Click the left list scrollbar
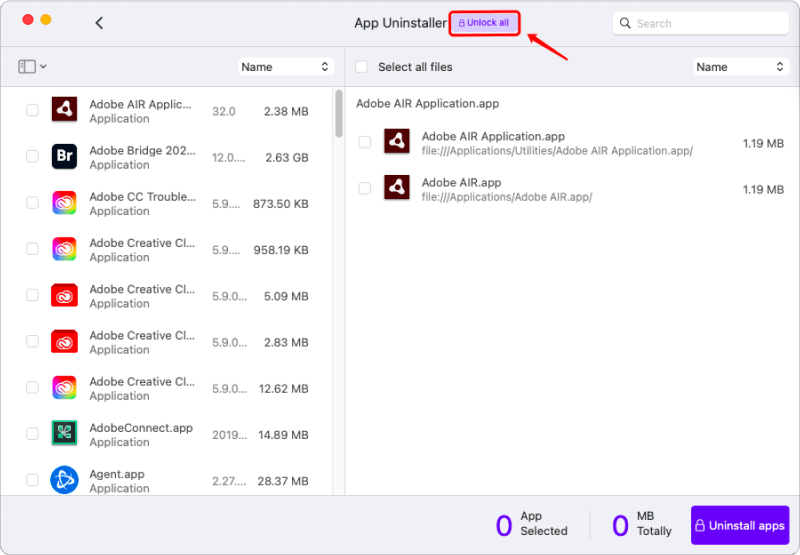The height and width of the screenshot is (555, 800). tap(339, 114)
